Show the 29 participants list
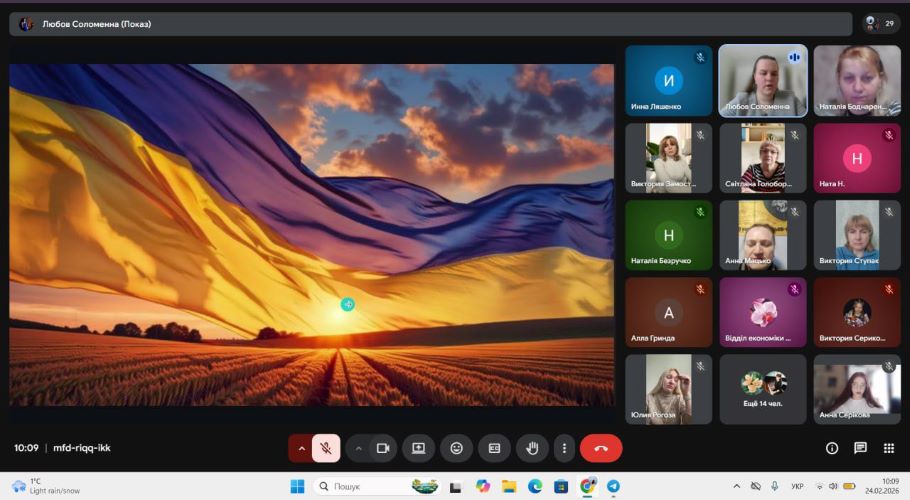The width and height of the screenshot is (910, 500). [x=881, y=23]
